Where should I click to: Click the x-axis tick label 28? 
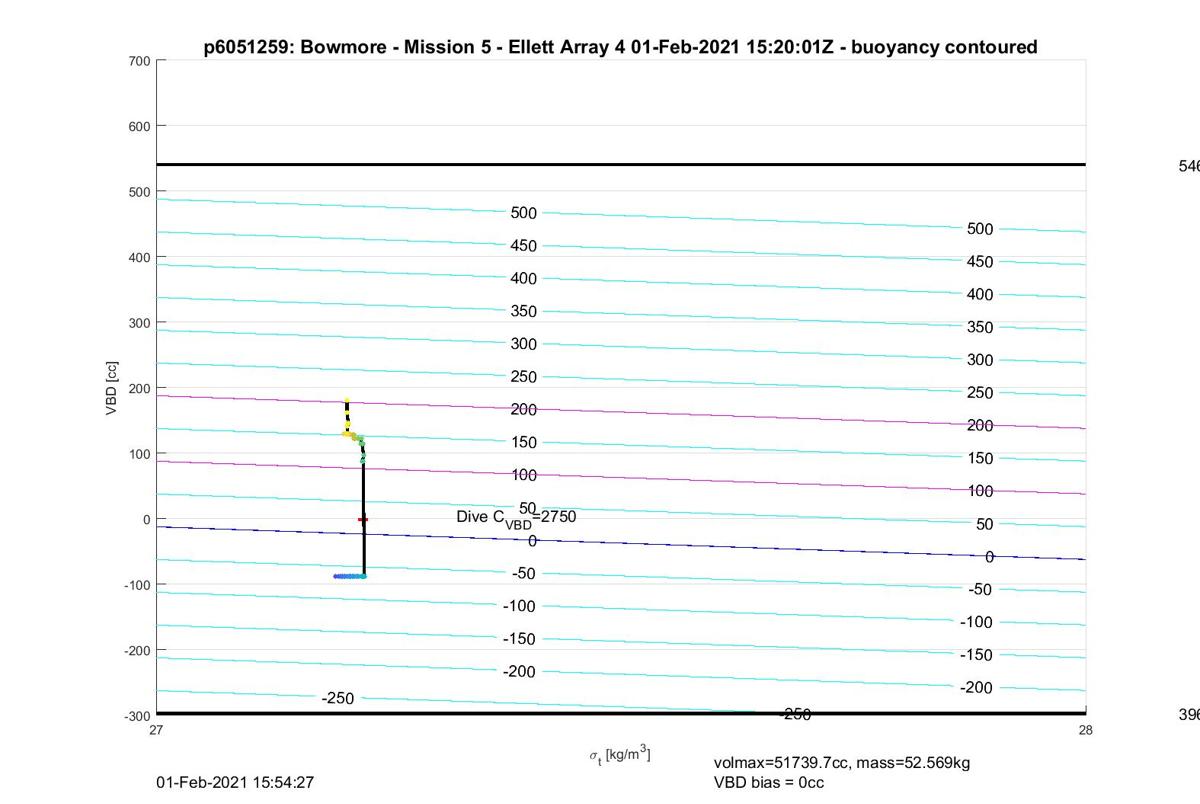1086,730
